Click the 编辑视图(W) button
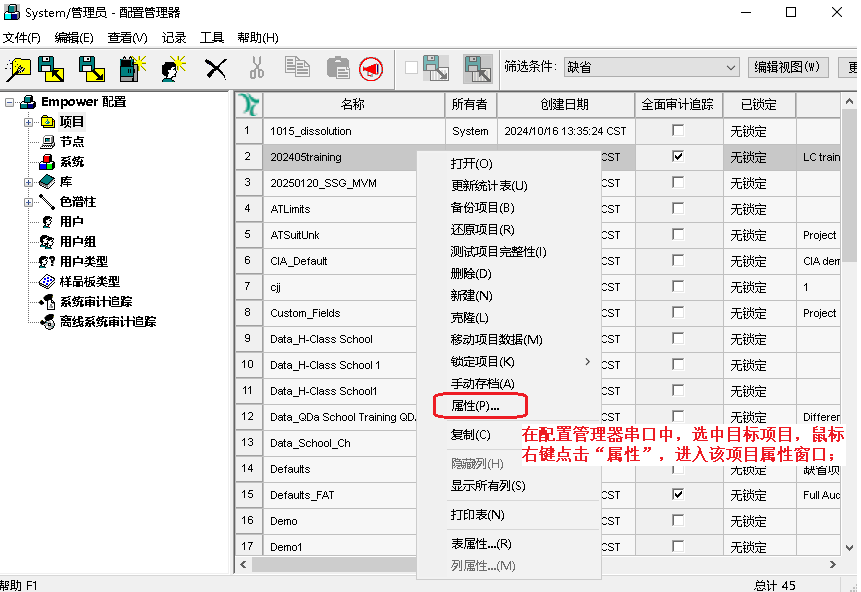Screen dimensions: 861x592 coord(786,67)
